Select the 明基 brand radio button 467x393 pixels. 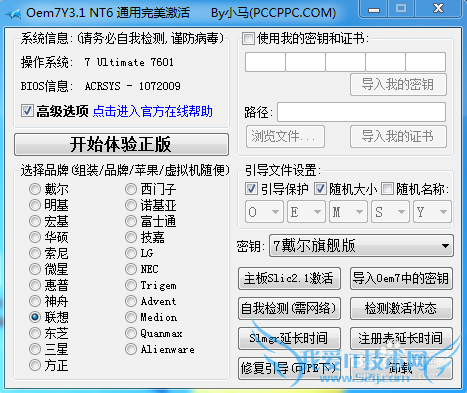pos(35,205)
